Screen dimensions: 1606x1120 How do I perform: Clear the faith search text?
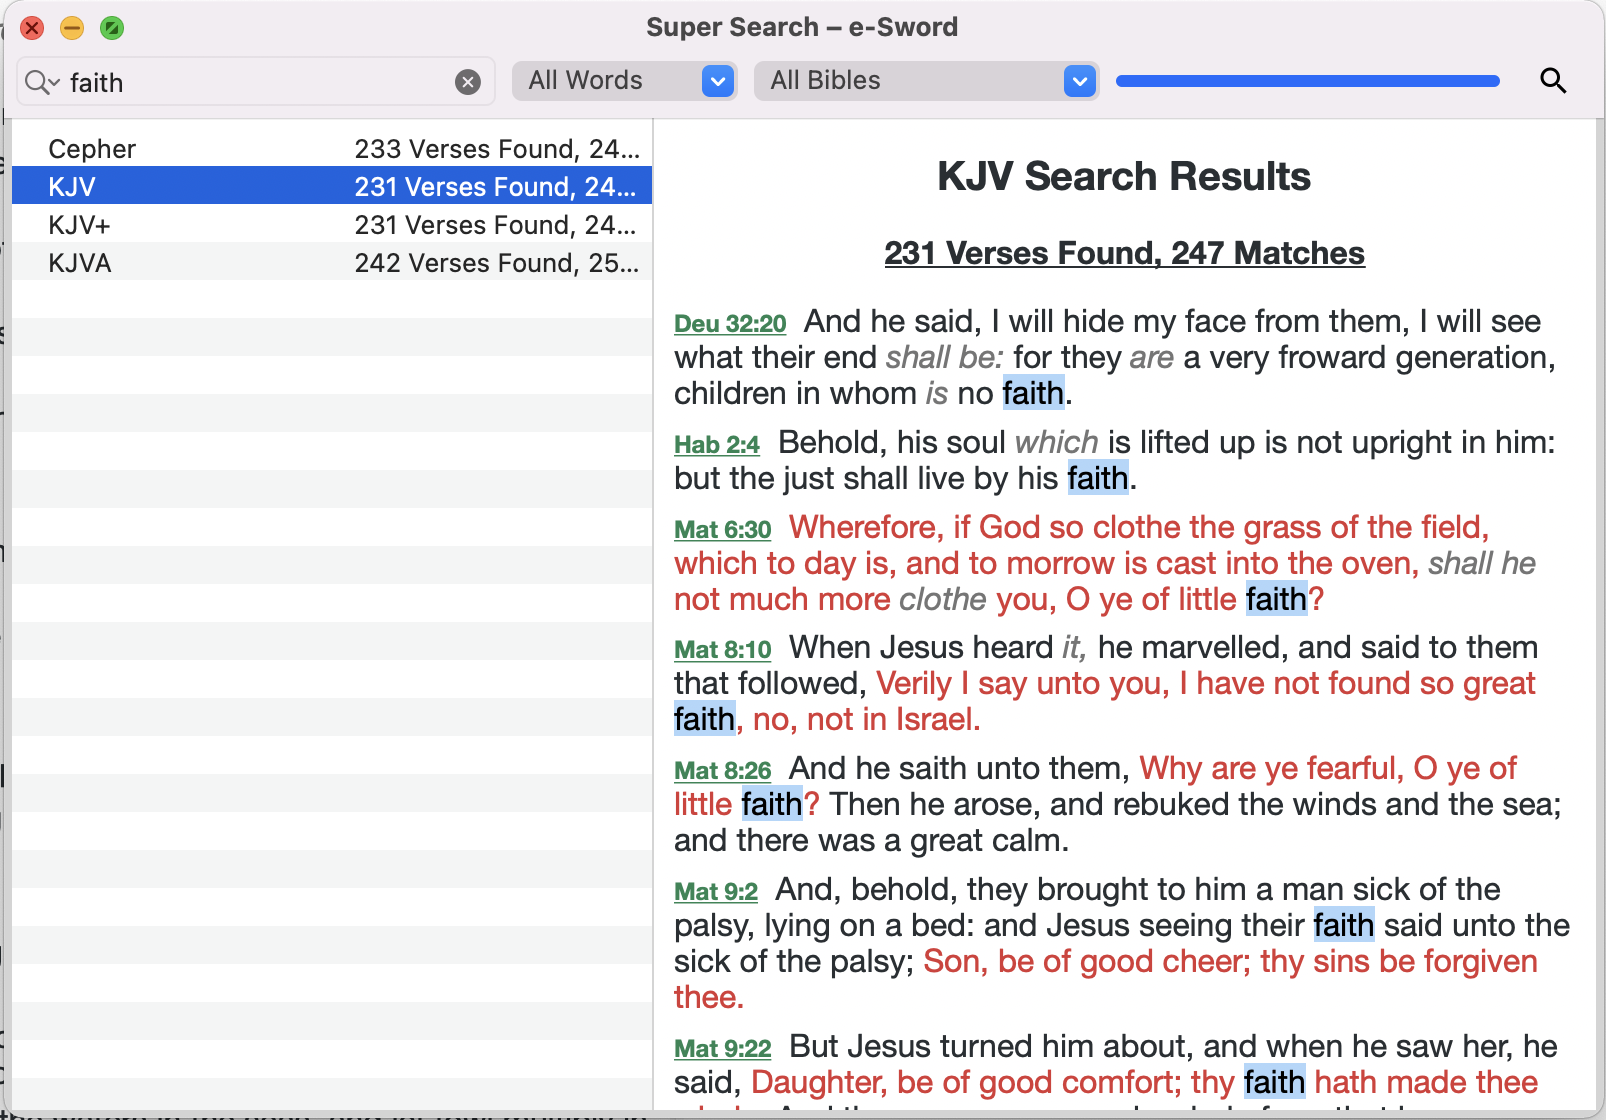468,82
